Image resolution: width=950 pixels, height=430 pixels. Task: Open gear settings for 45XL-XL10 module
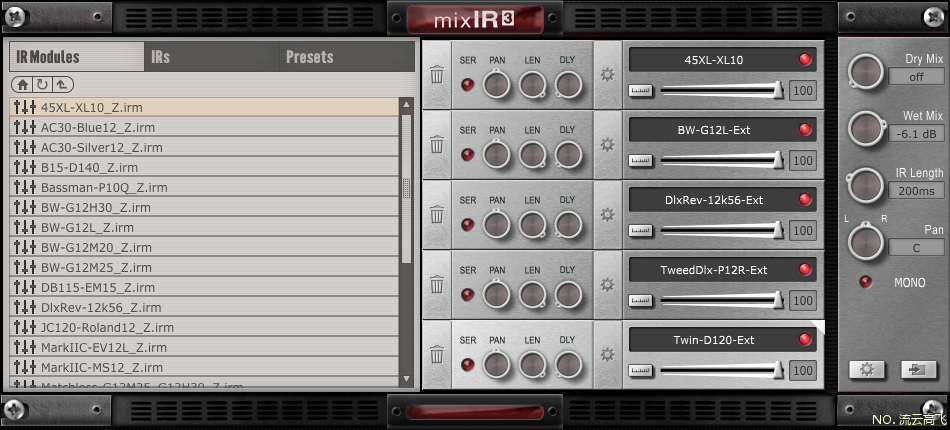608,74
